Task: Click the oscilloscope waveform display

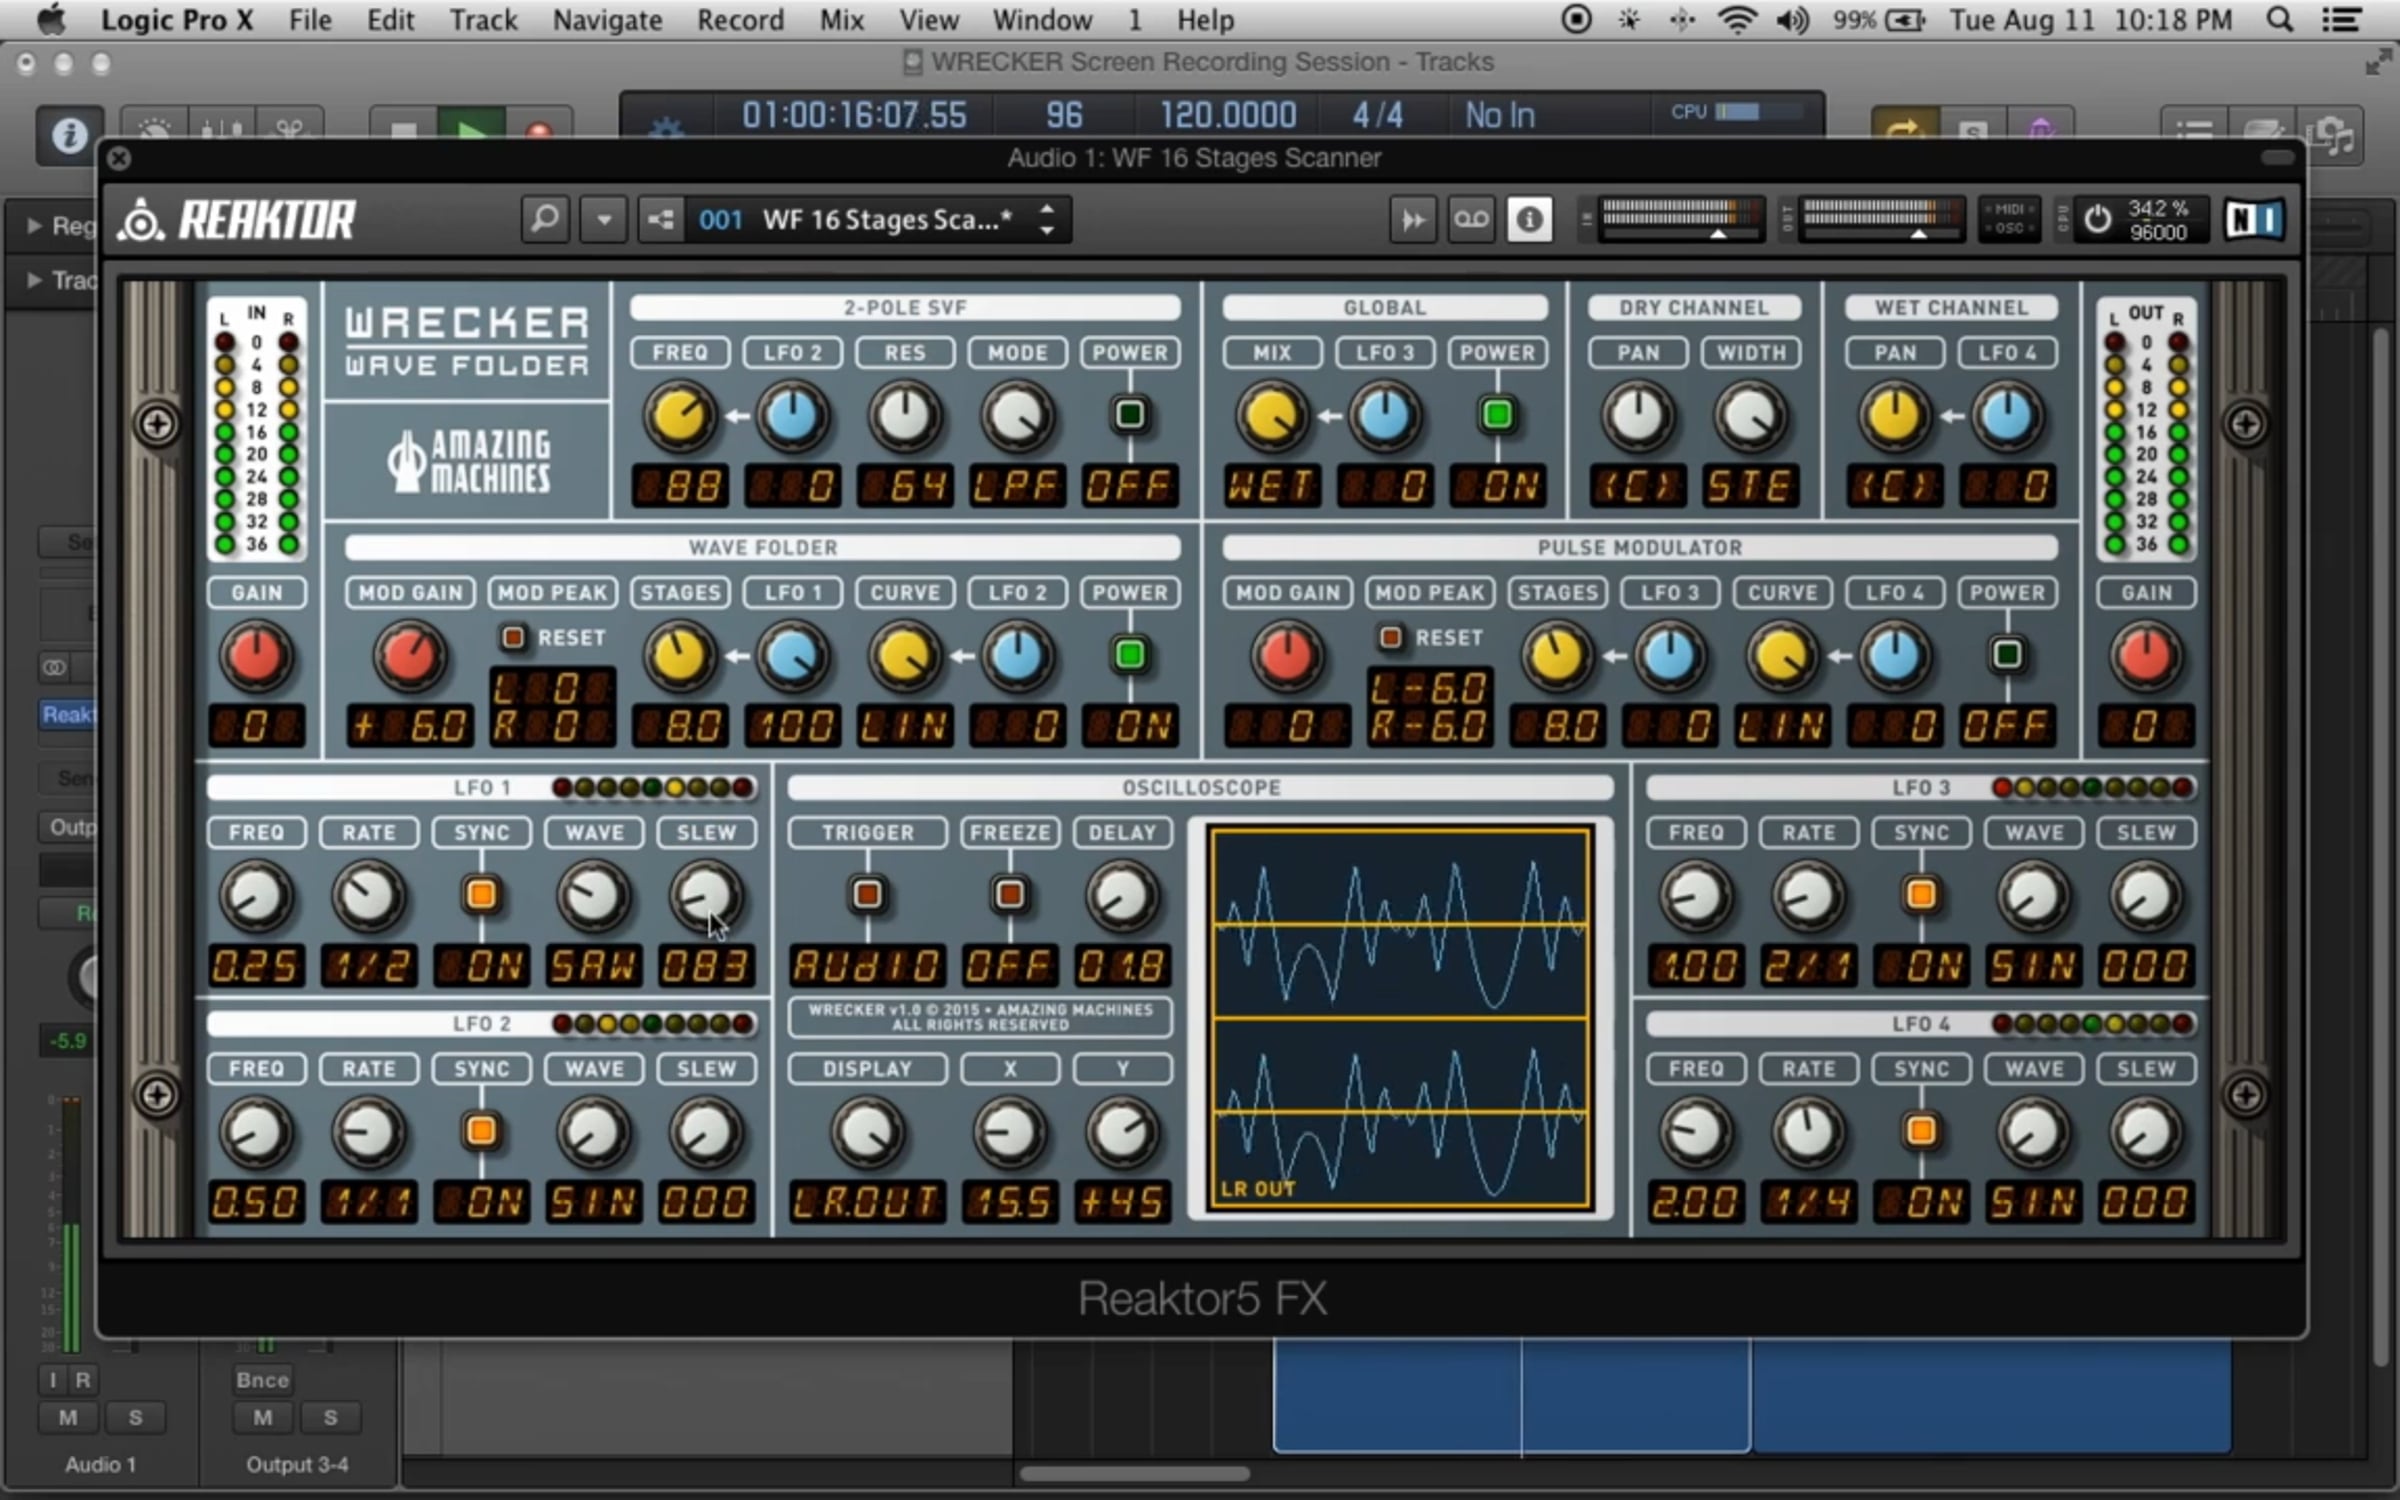Action: pos(1400,1019)
